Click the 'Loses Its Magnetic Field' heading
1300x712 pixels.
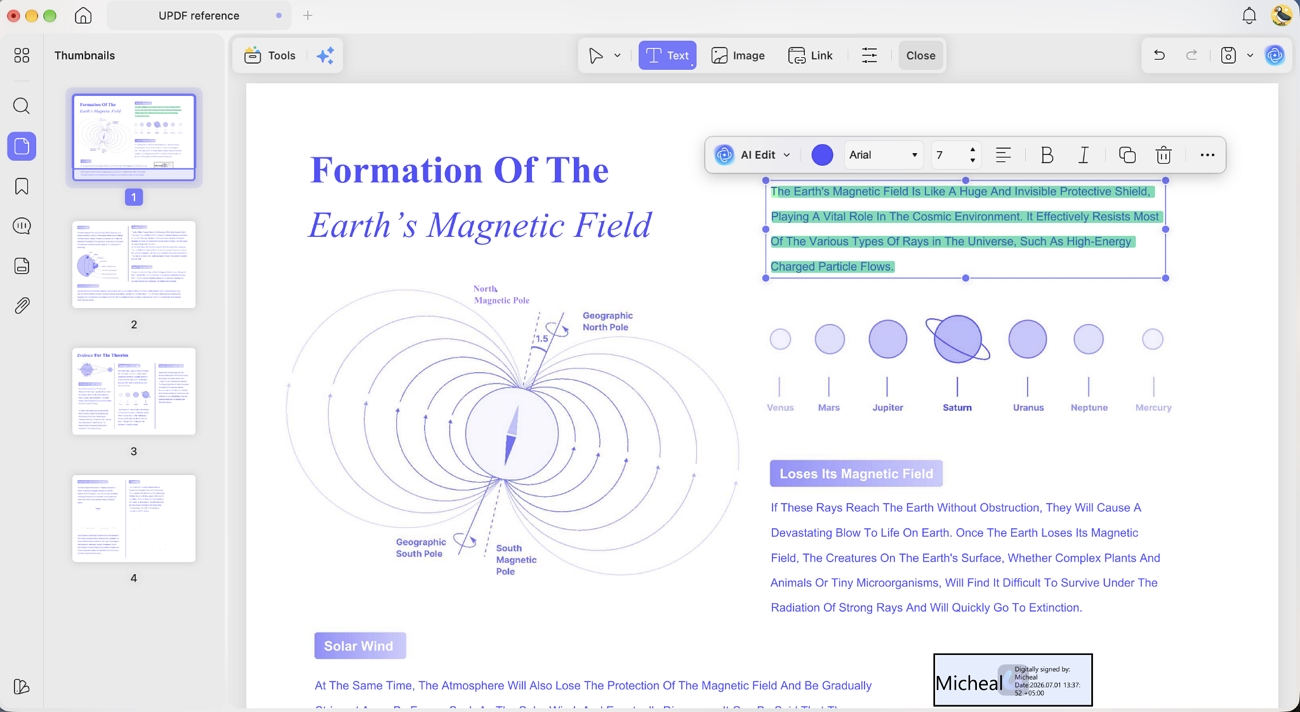[856, 474]
